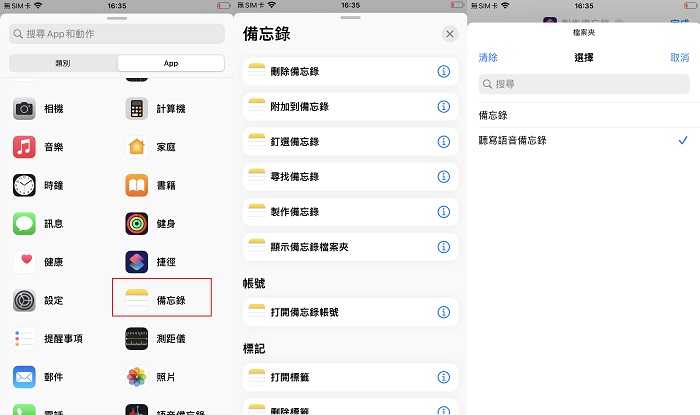Open the 設定 (Settings) app actions

coord(39,300)
